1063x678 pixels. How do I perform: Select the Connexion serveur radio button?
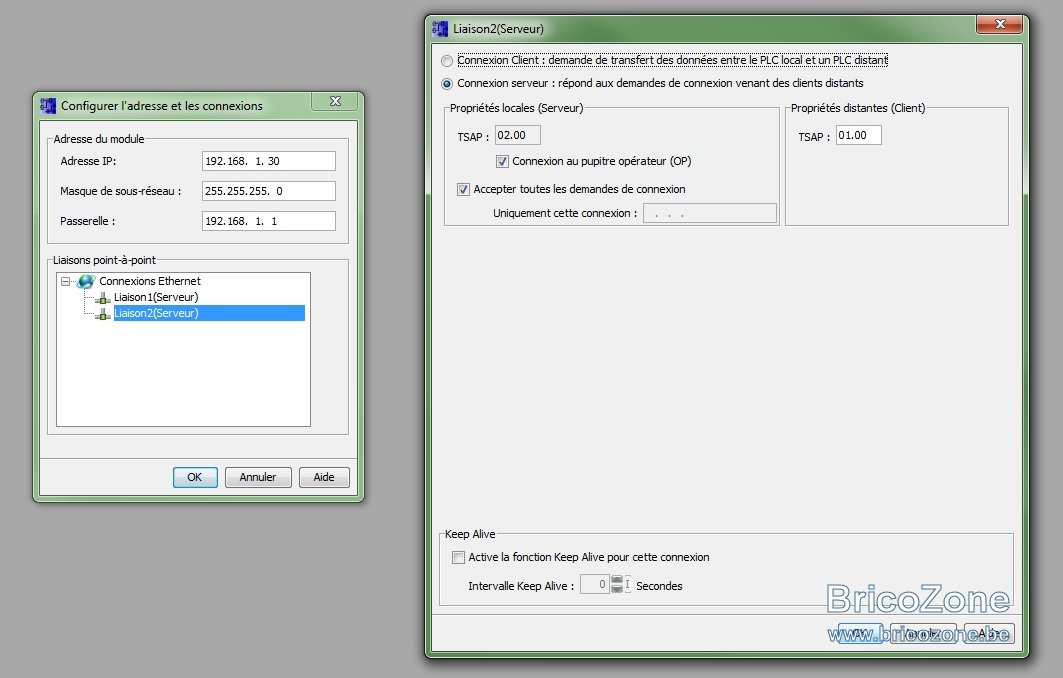point(447,84)
